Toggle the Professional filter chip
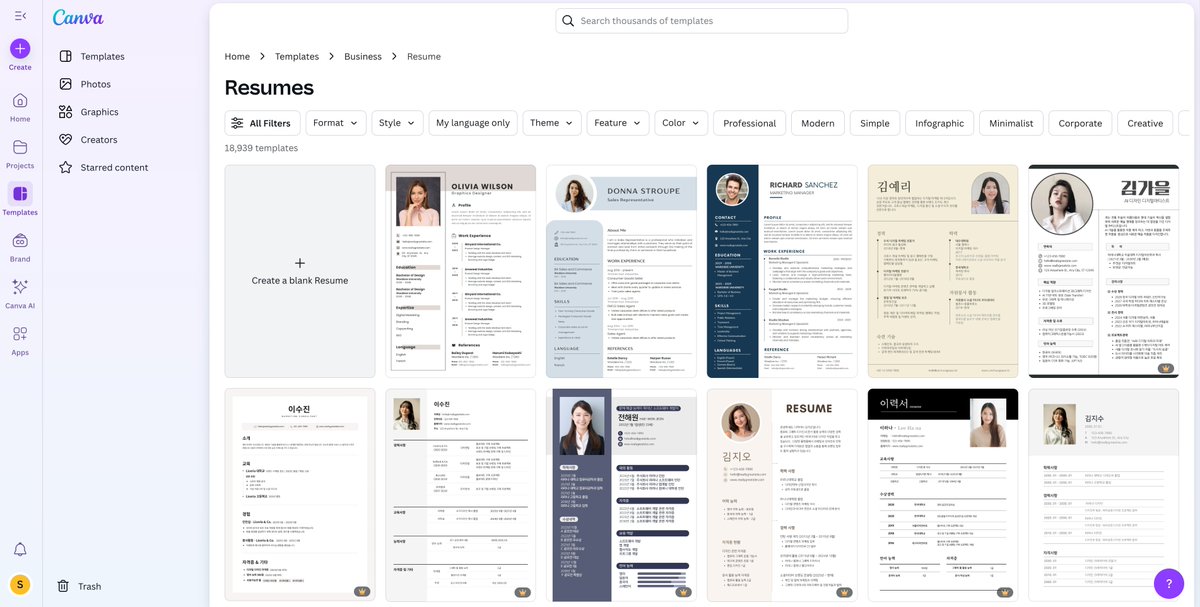The width and height of the screenshot is (1200, 607). click(750, 123)
